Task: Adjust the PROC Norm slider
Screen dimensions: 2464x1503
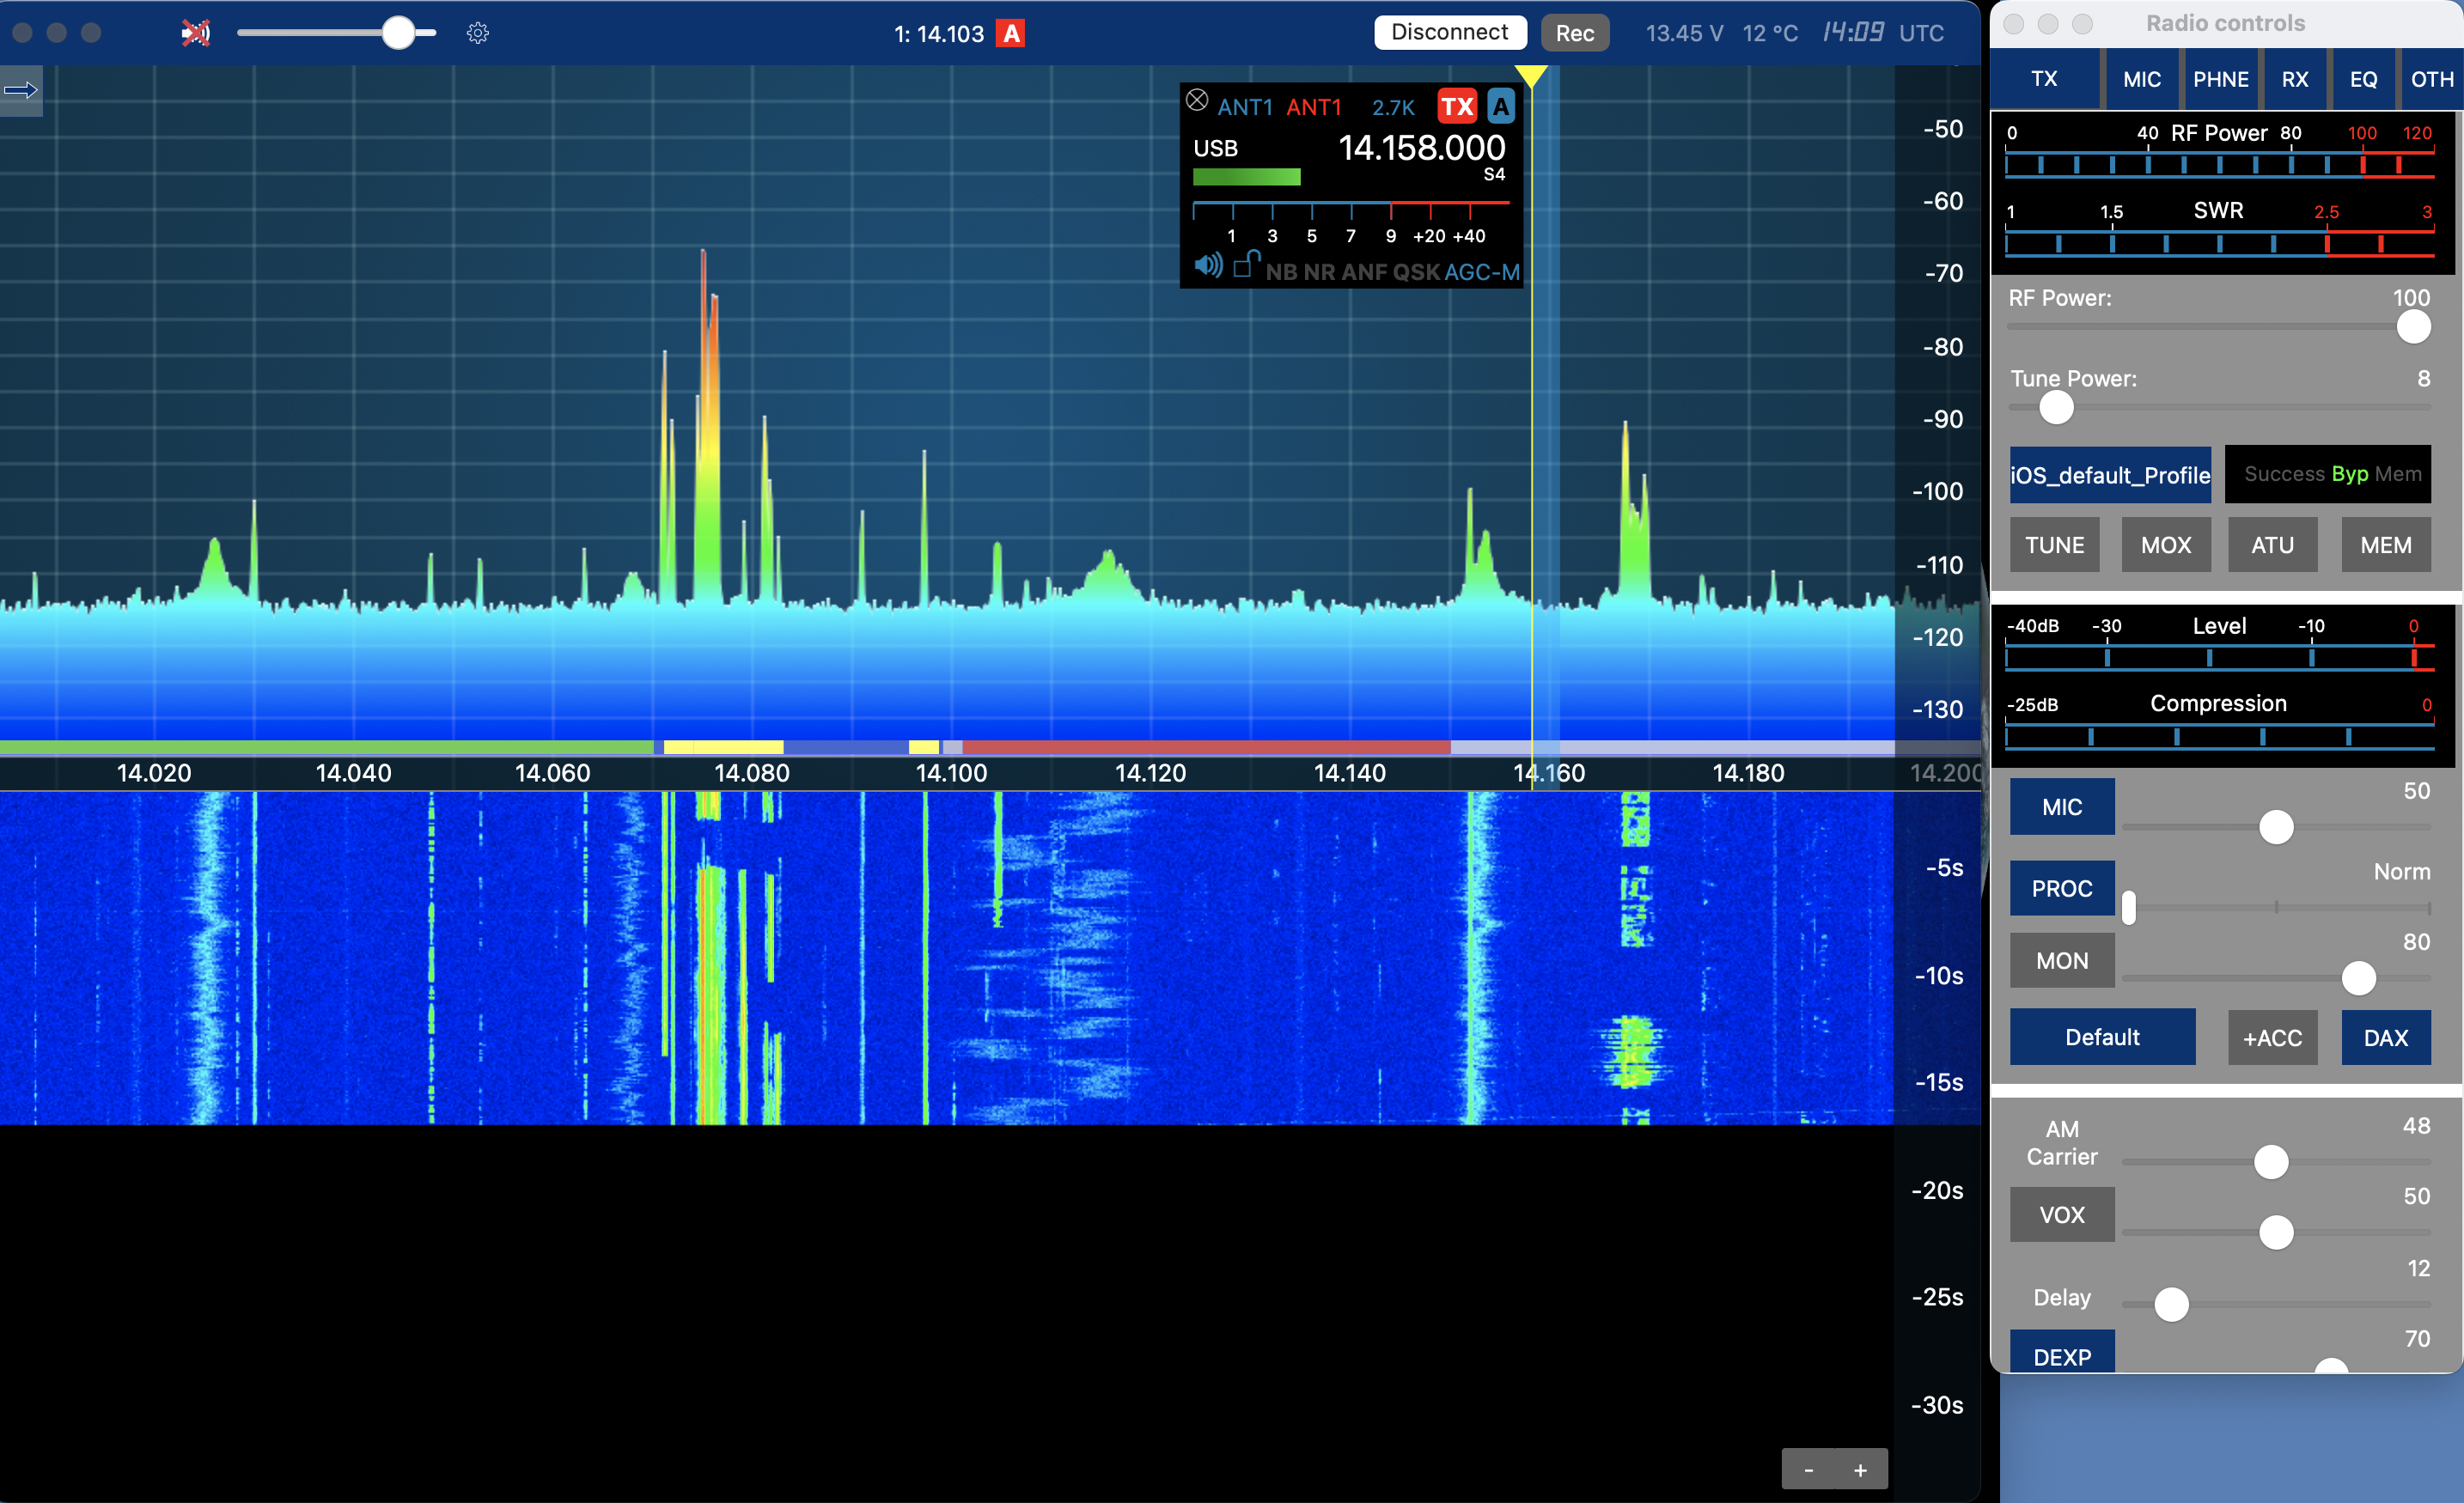Action: (2276, 908)
